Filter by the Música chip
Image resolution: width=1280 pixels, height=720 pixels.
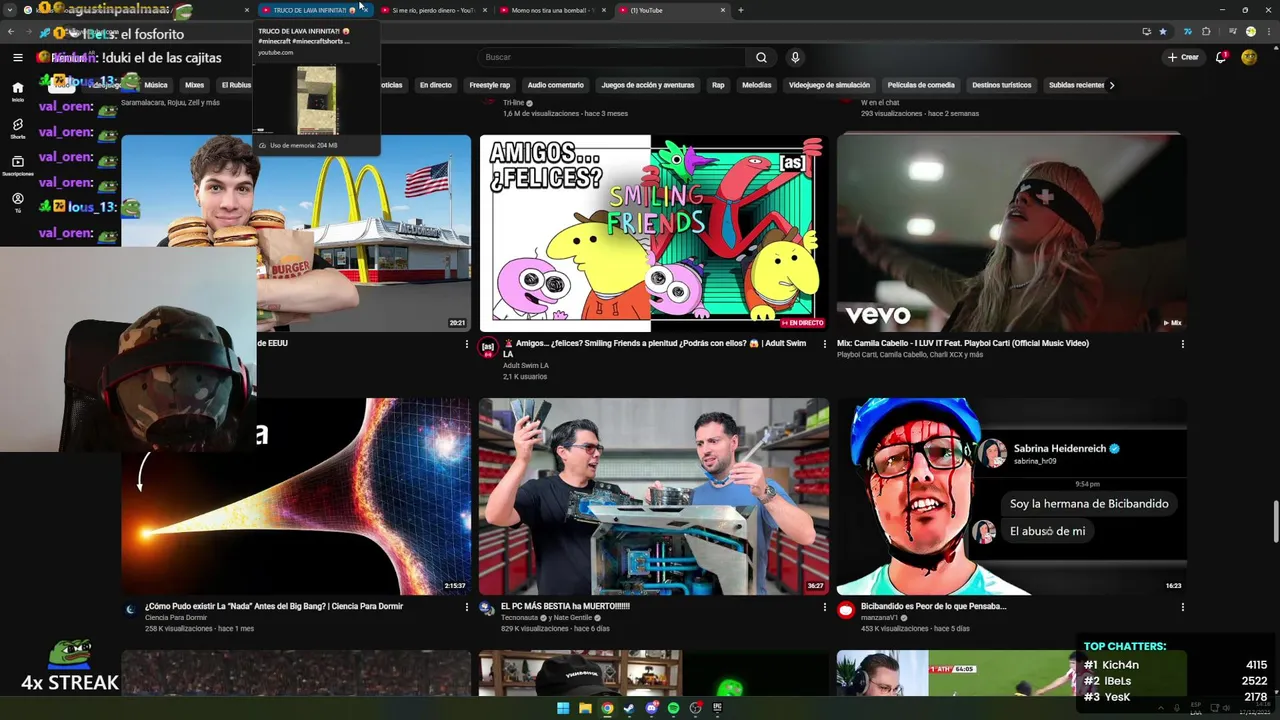[x=156, y=85]
